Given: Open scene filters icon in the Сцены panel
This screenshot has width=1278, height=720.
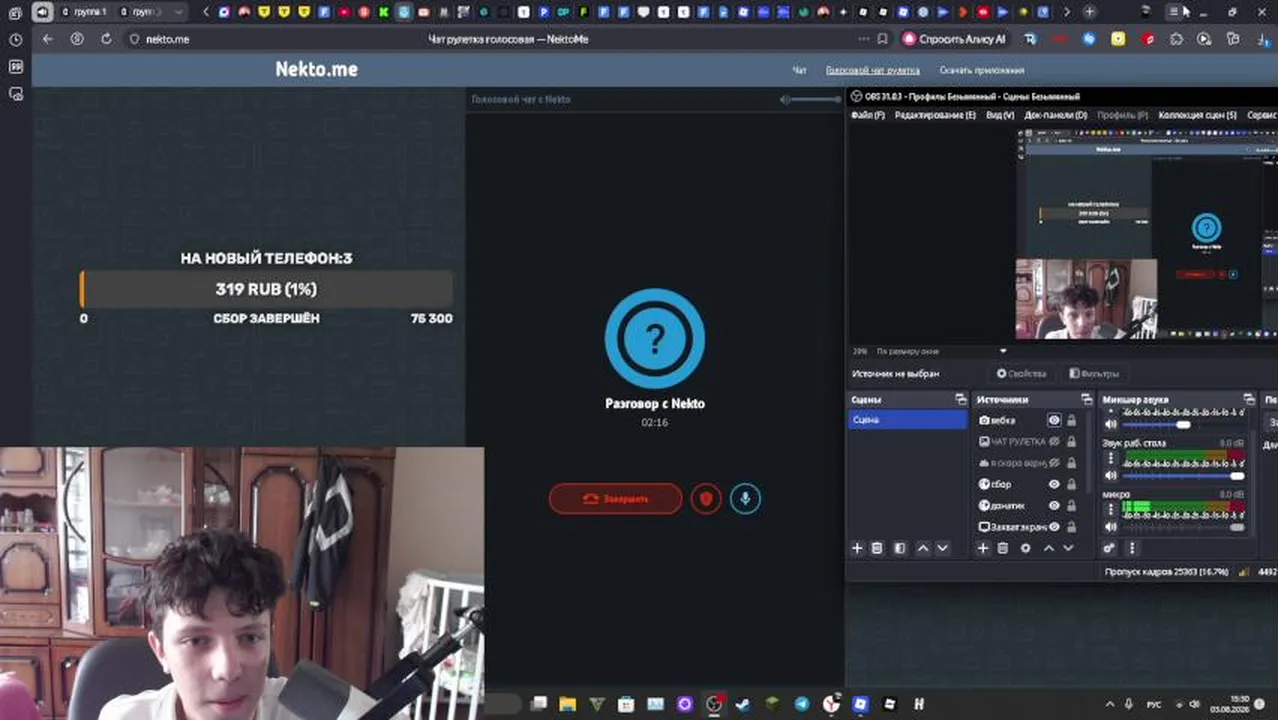Looking at the screenshot, I should [x=899, y=548].
